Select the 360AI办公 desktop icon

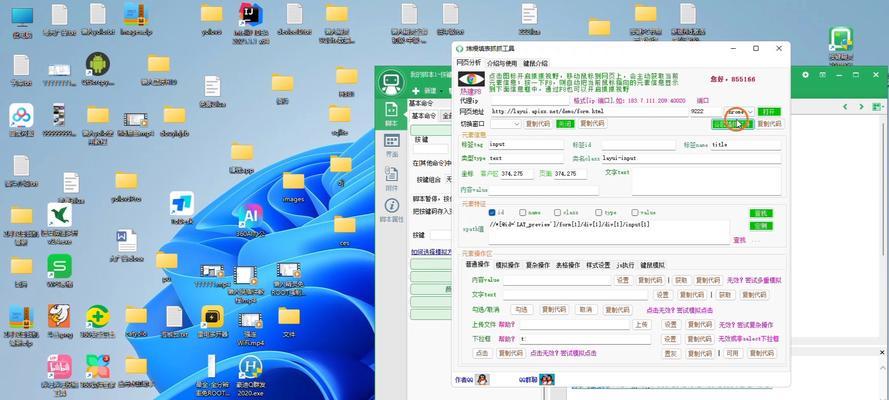[251, 220]
